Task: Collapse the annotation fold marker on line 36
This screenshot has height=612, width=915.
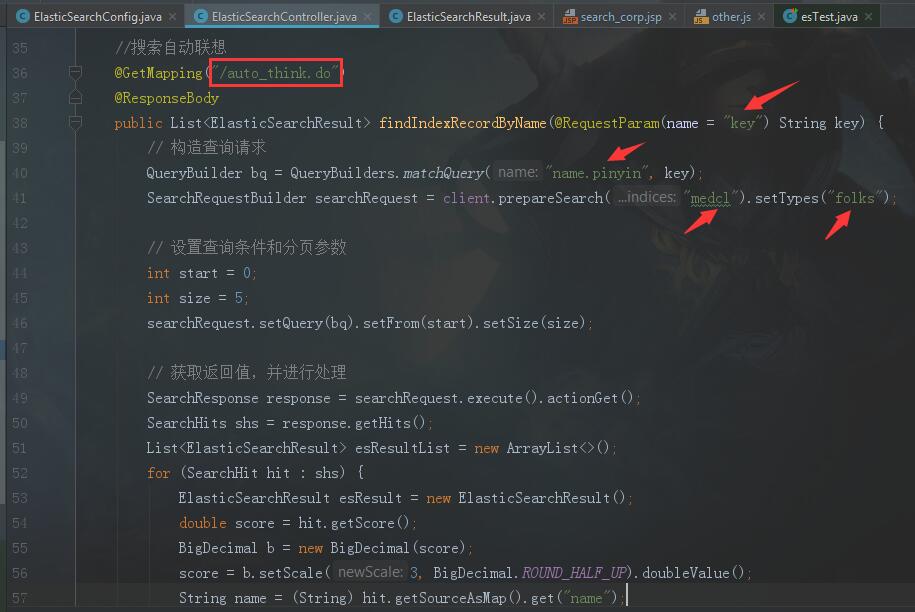Action: (x=75, y=72)
